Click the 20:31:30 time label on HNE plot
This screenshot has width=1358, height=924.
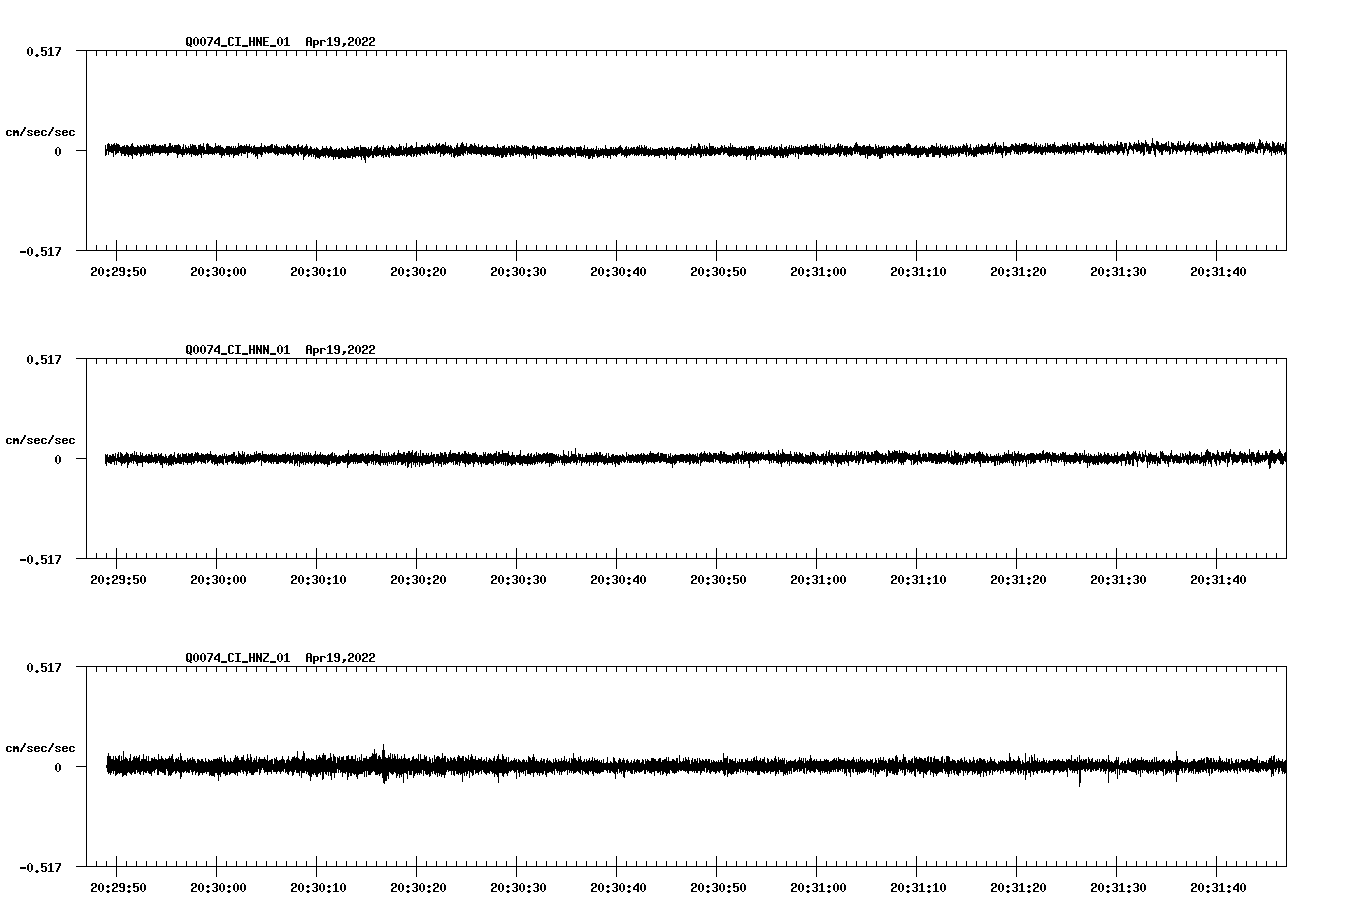[x=1118, y=272]
